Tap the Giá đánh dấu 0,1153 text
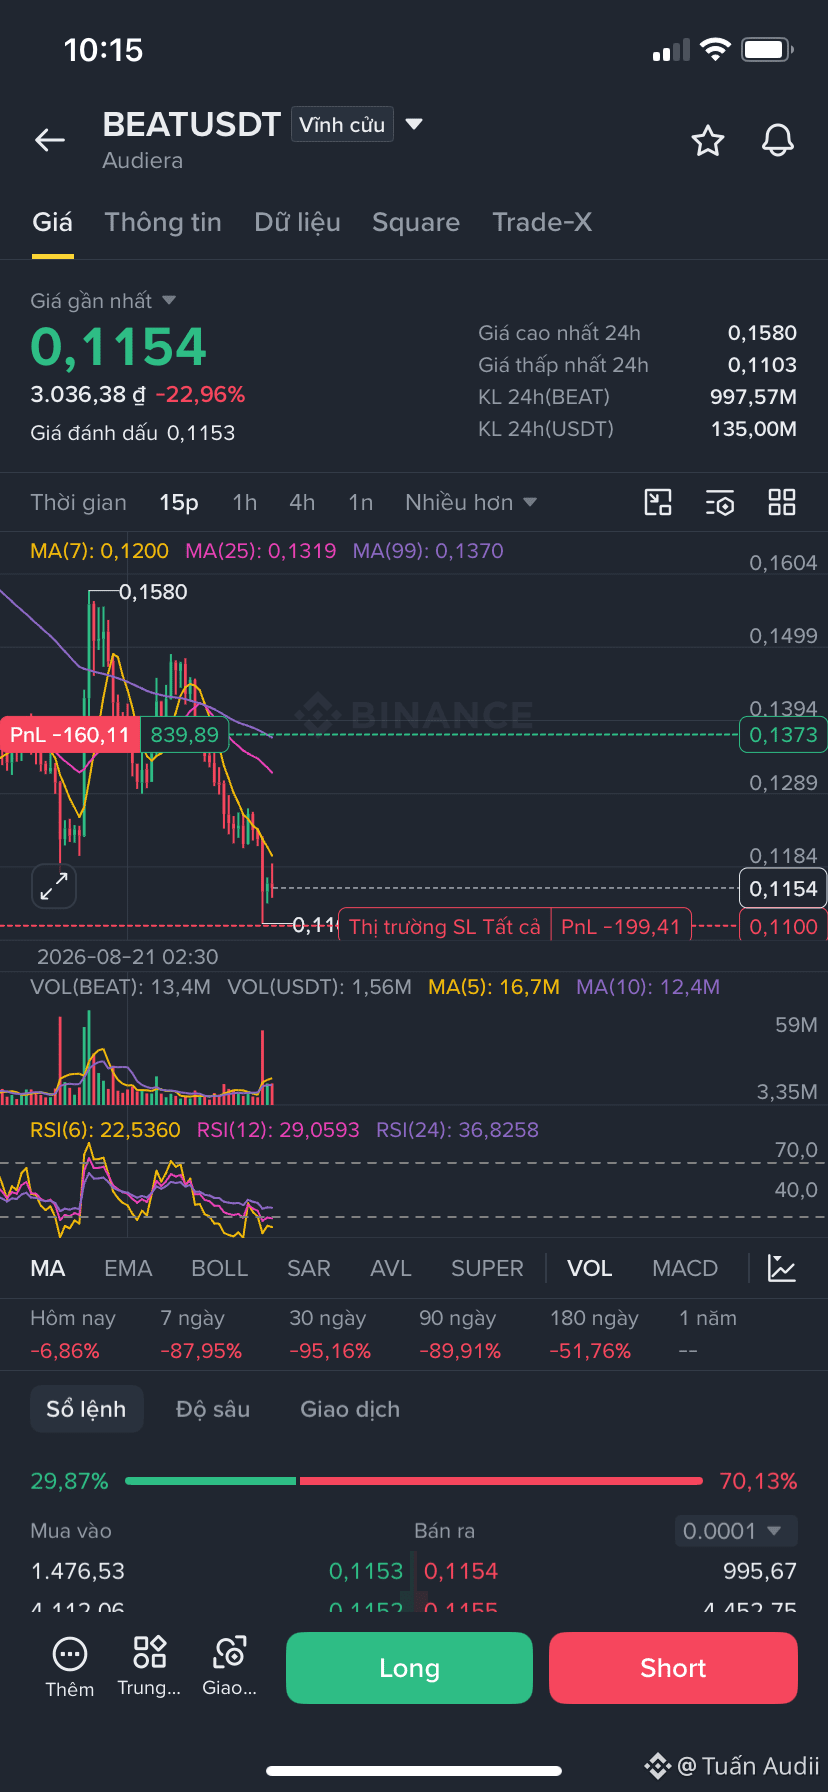The image size is (828, 1792). [133, 433]
